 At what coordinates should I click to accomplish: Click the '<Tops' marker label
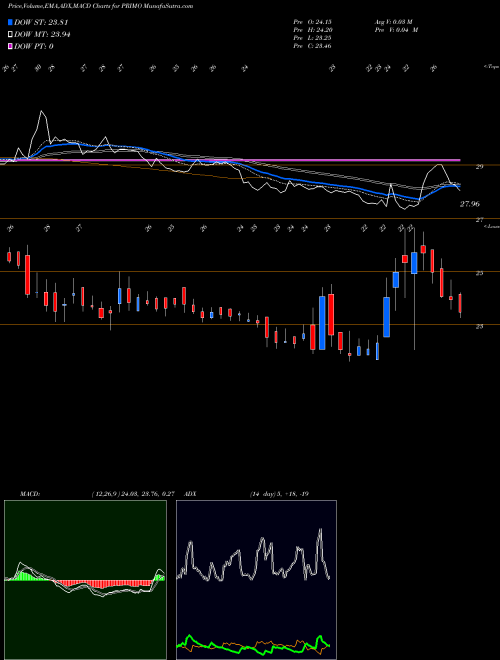pyautogui.click(x=491, y=67)
